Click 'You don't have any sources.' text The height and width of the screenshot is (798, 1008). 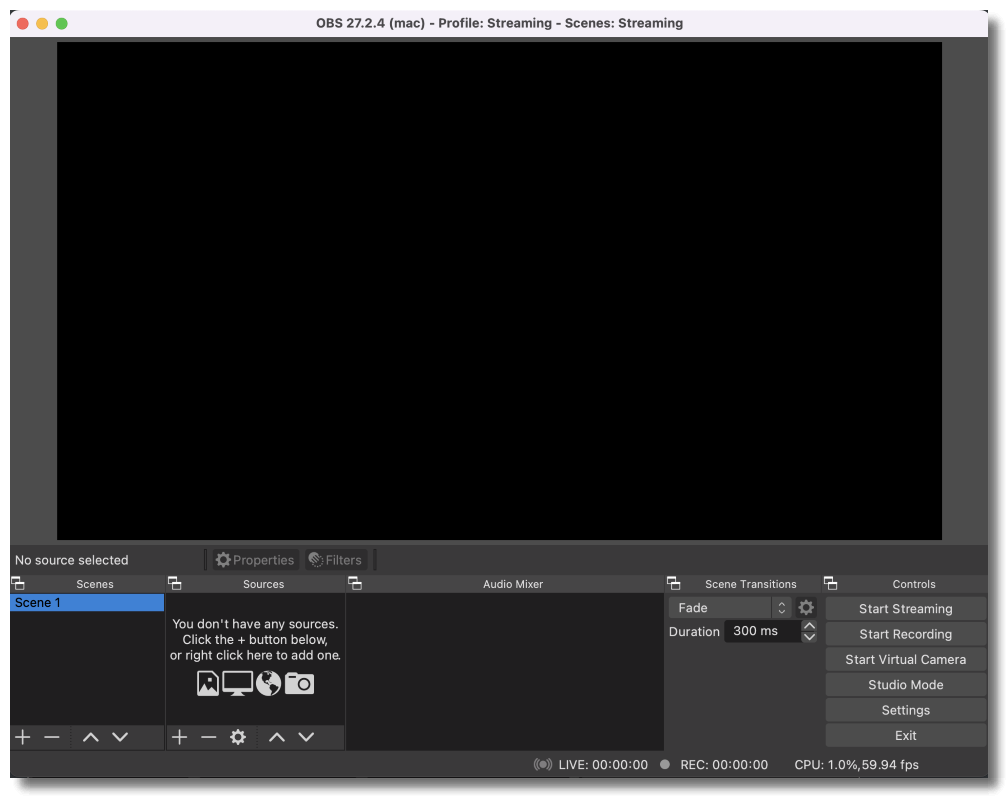click(x=255, y=624)
